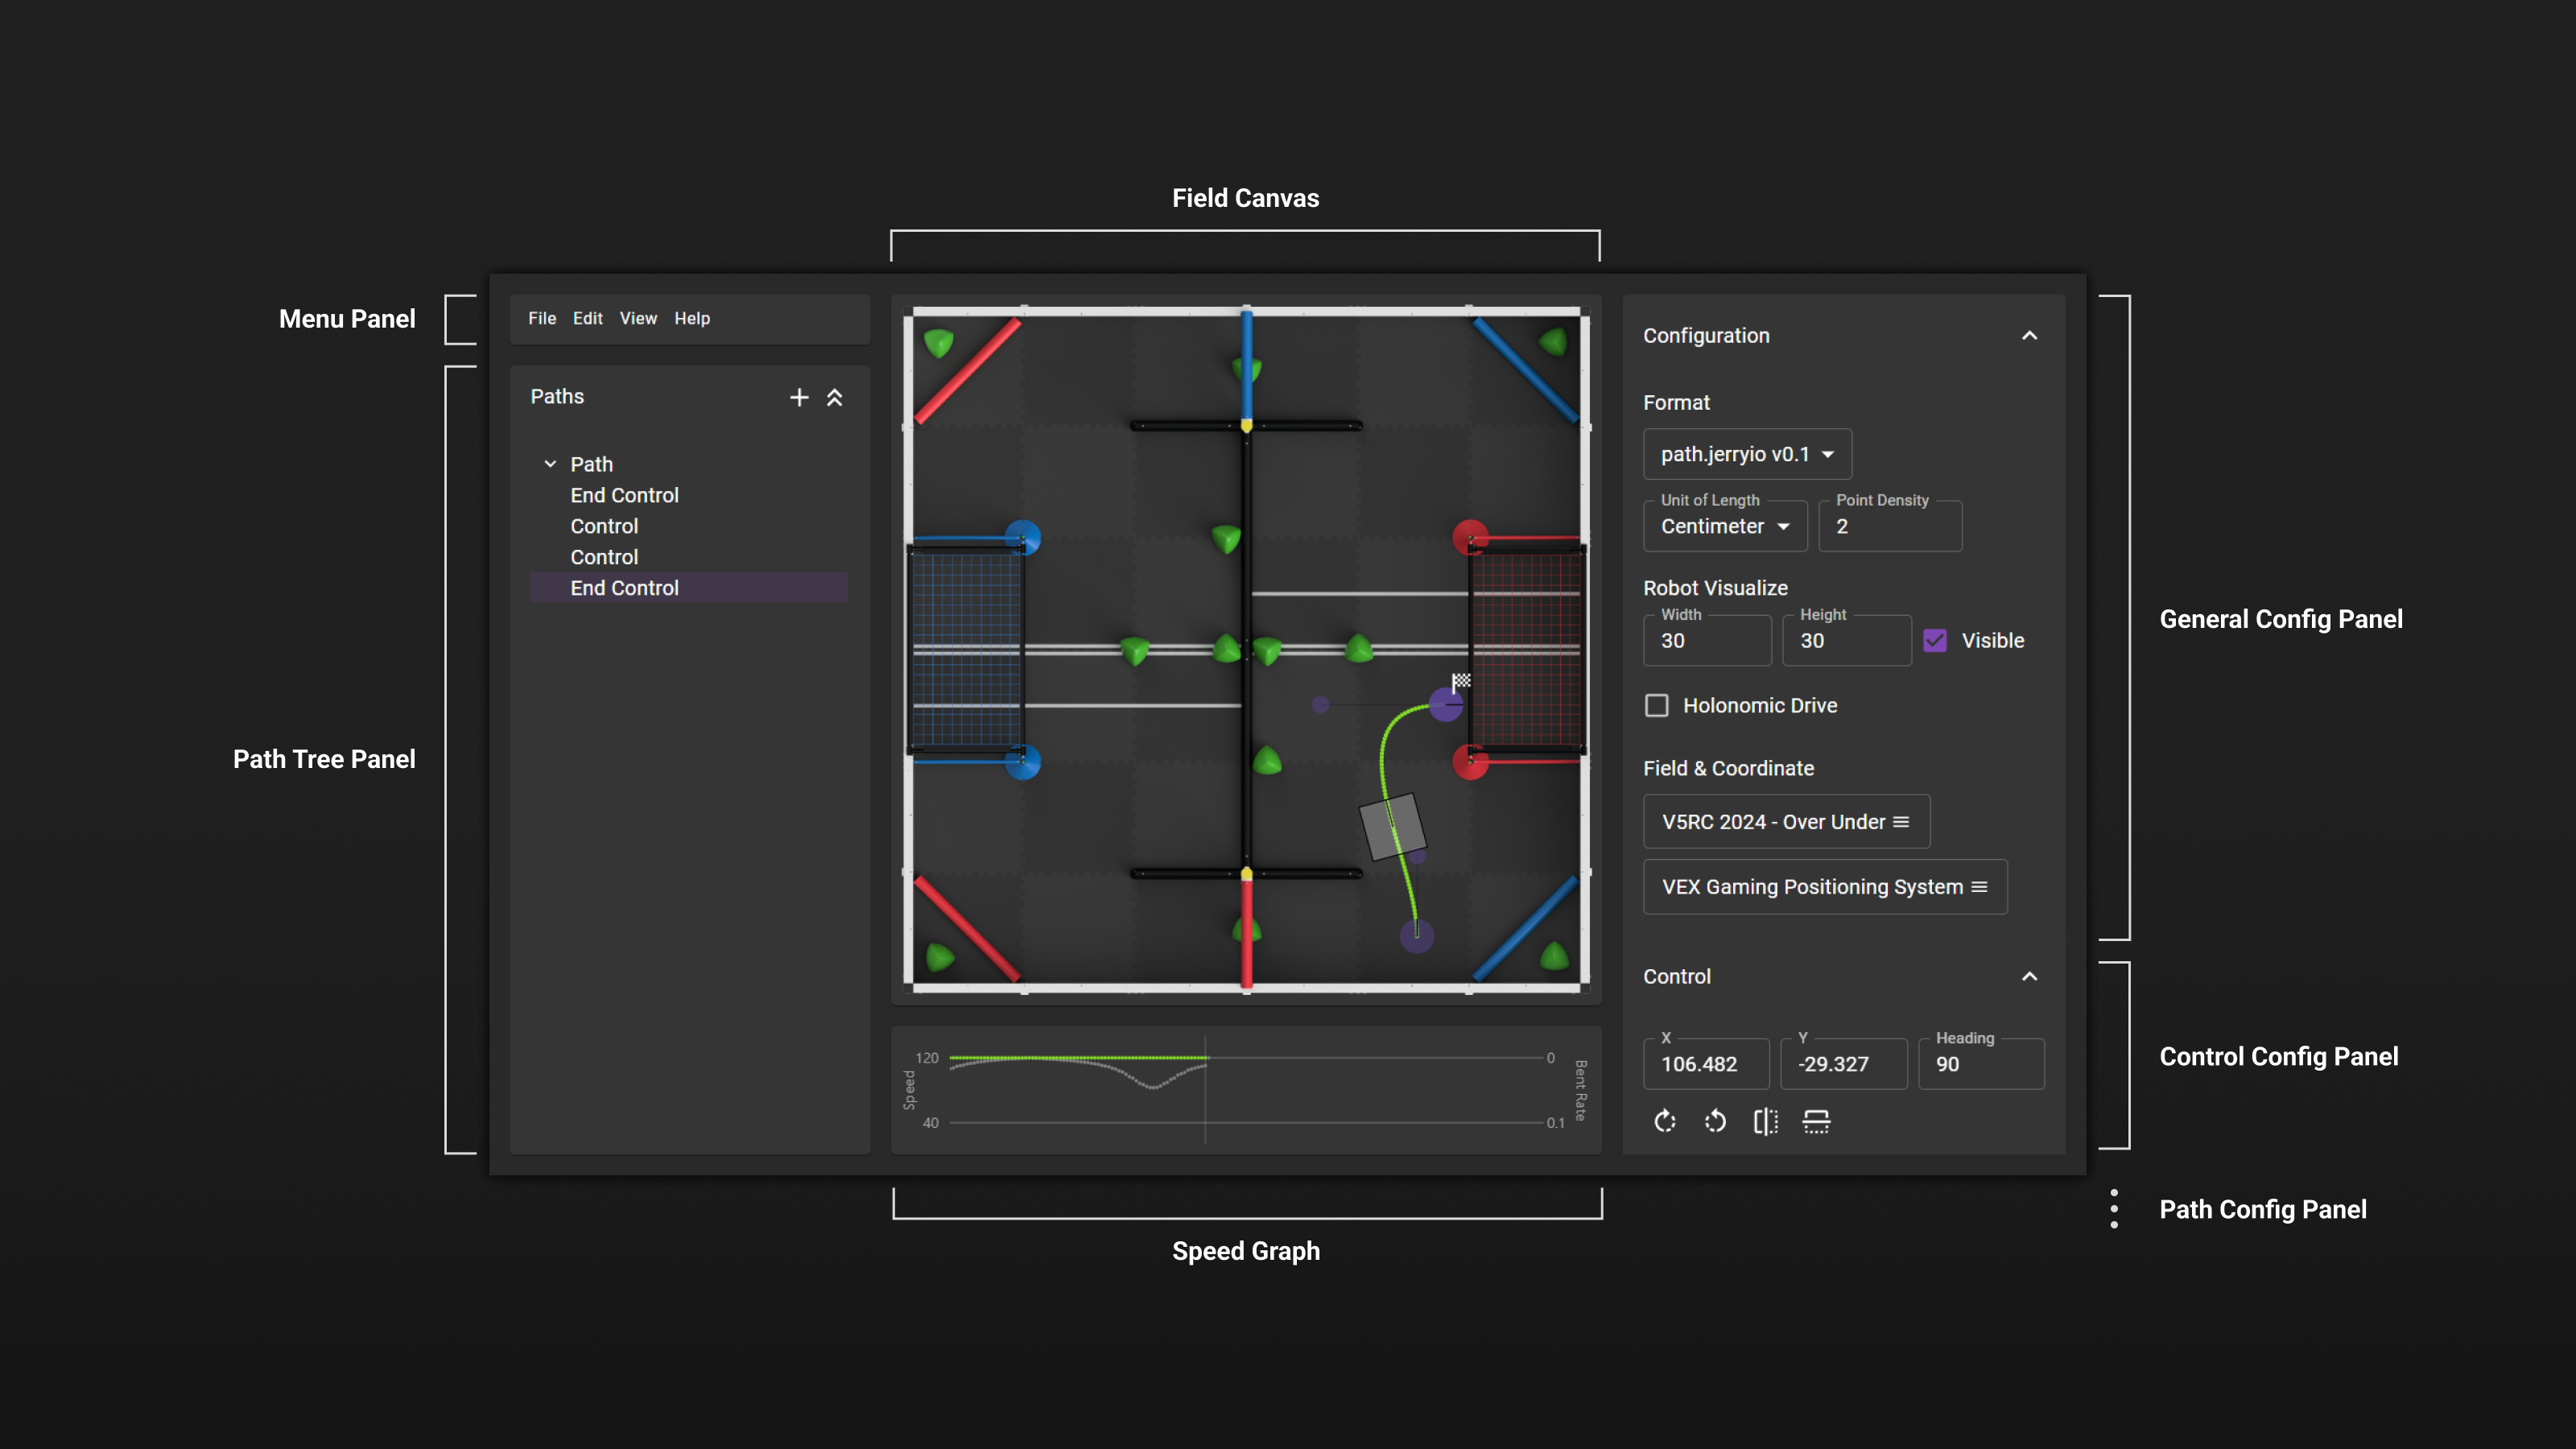Open the View menu

[x=638, y=318]
